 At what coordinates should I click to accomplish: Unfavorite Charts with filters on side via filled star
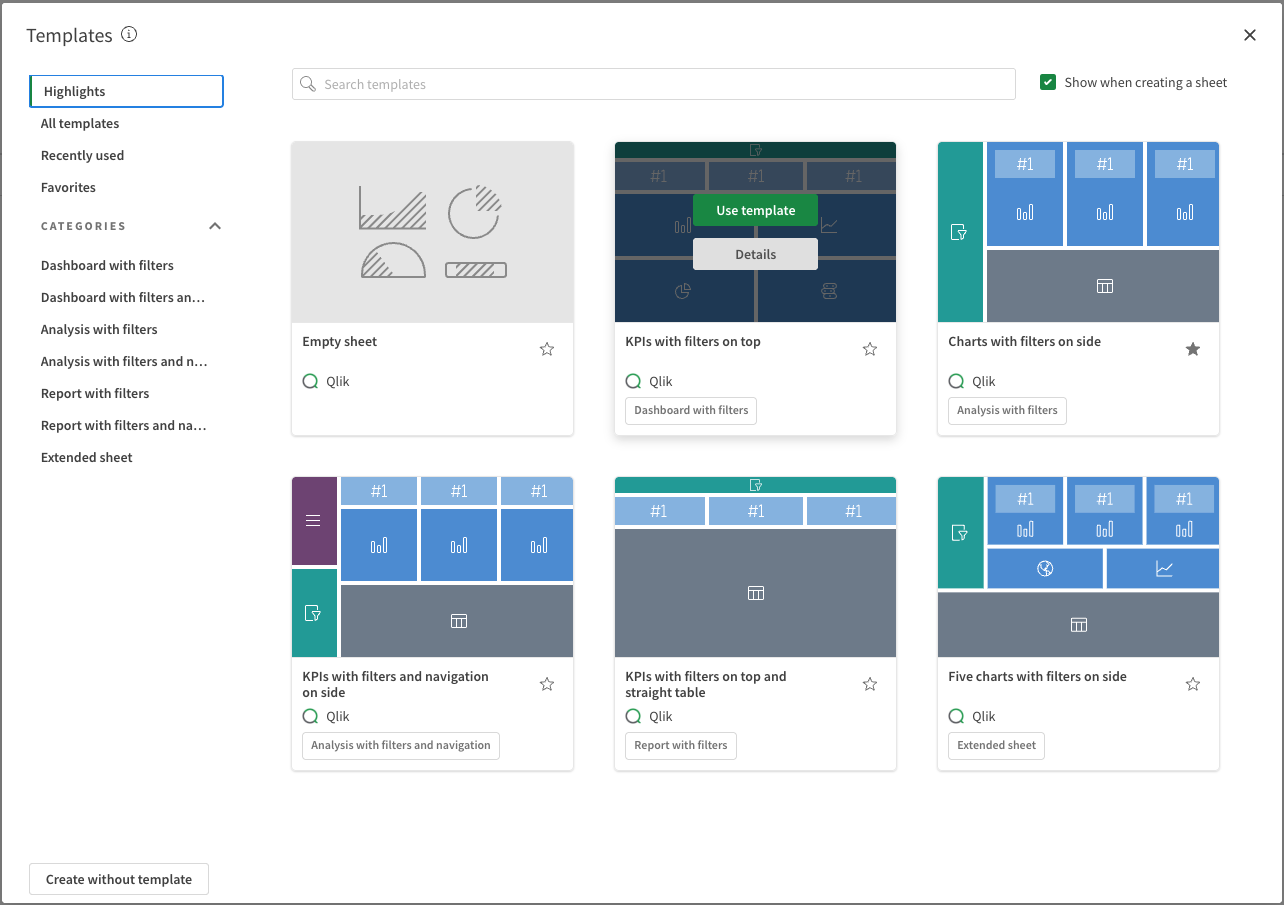point(1193,349)
